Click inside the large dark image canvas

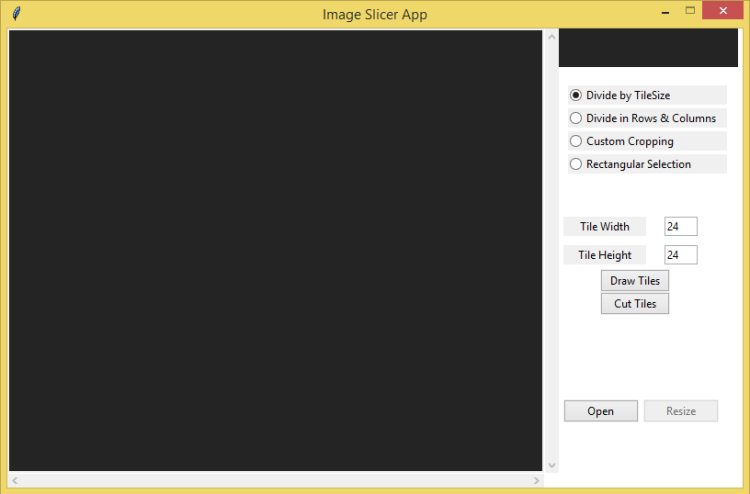pyautogui.click(x=275, y=250)
